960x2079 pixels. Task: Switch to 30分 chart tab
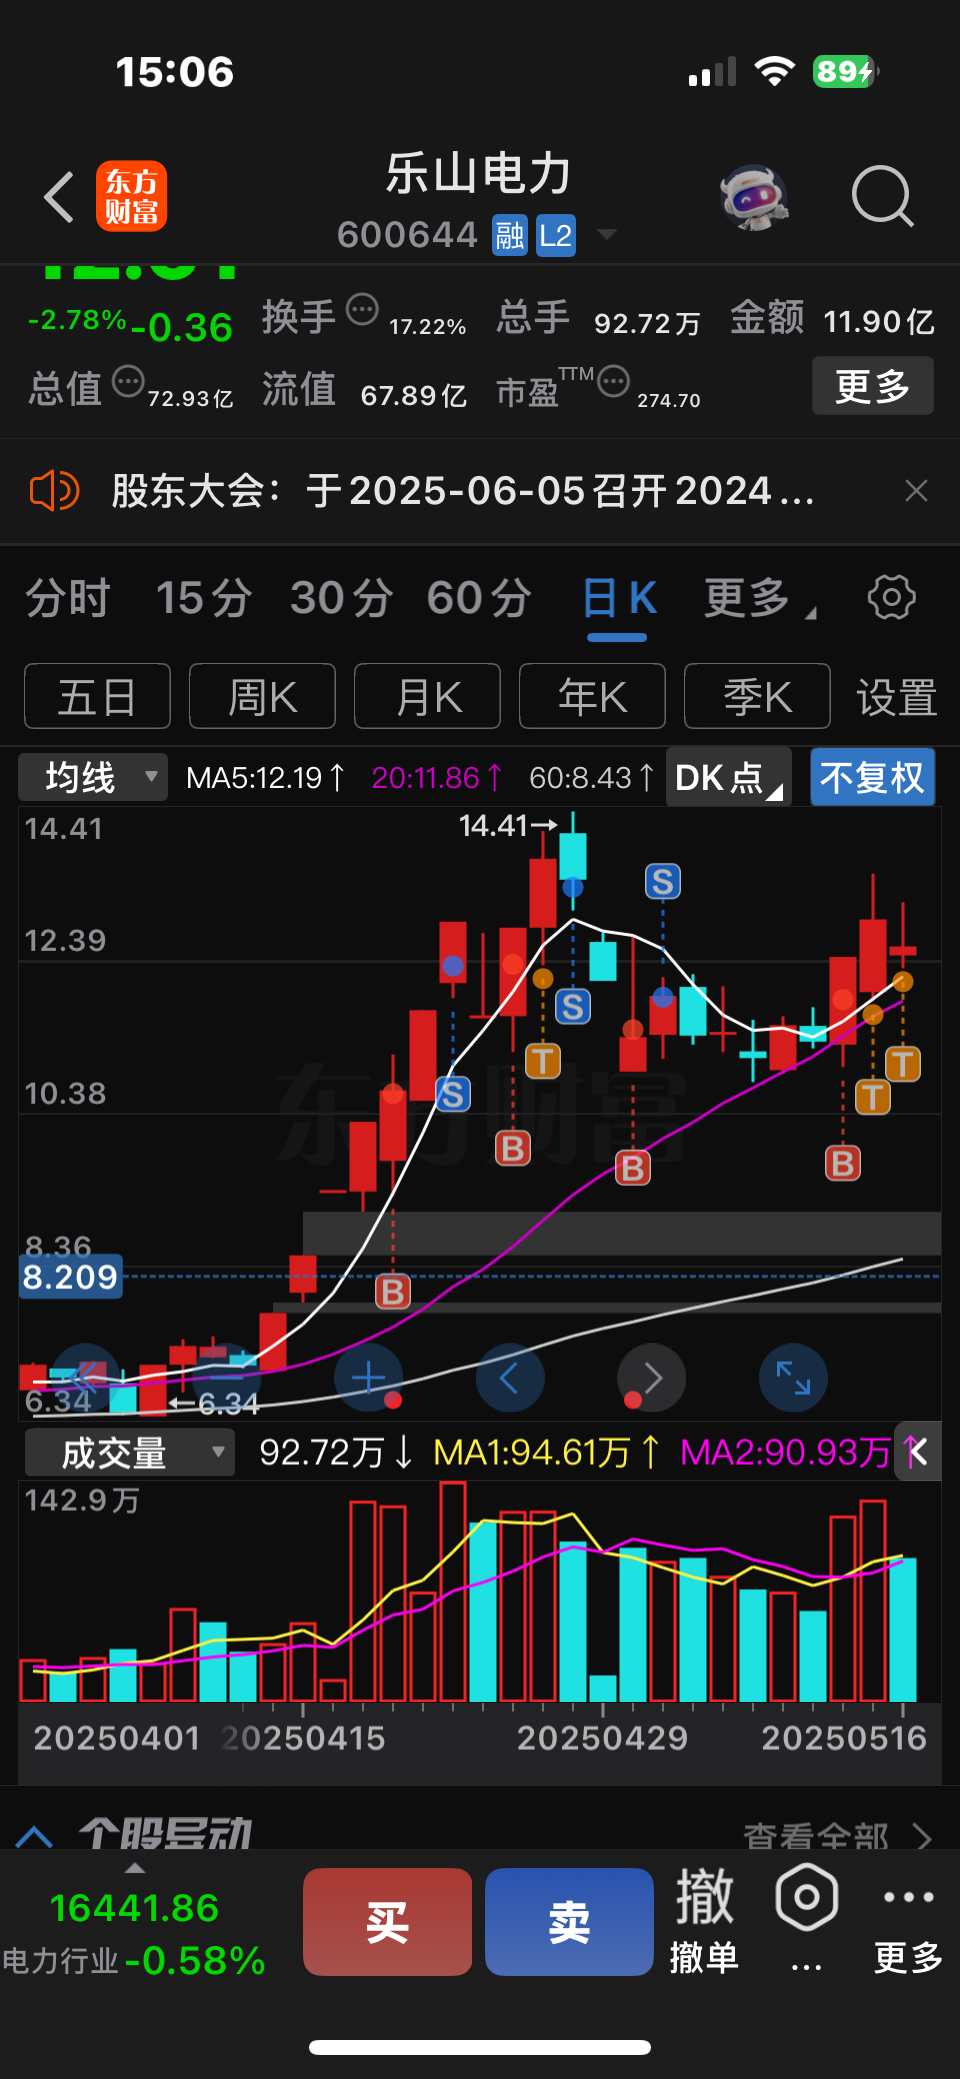pos(341,598)
